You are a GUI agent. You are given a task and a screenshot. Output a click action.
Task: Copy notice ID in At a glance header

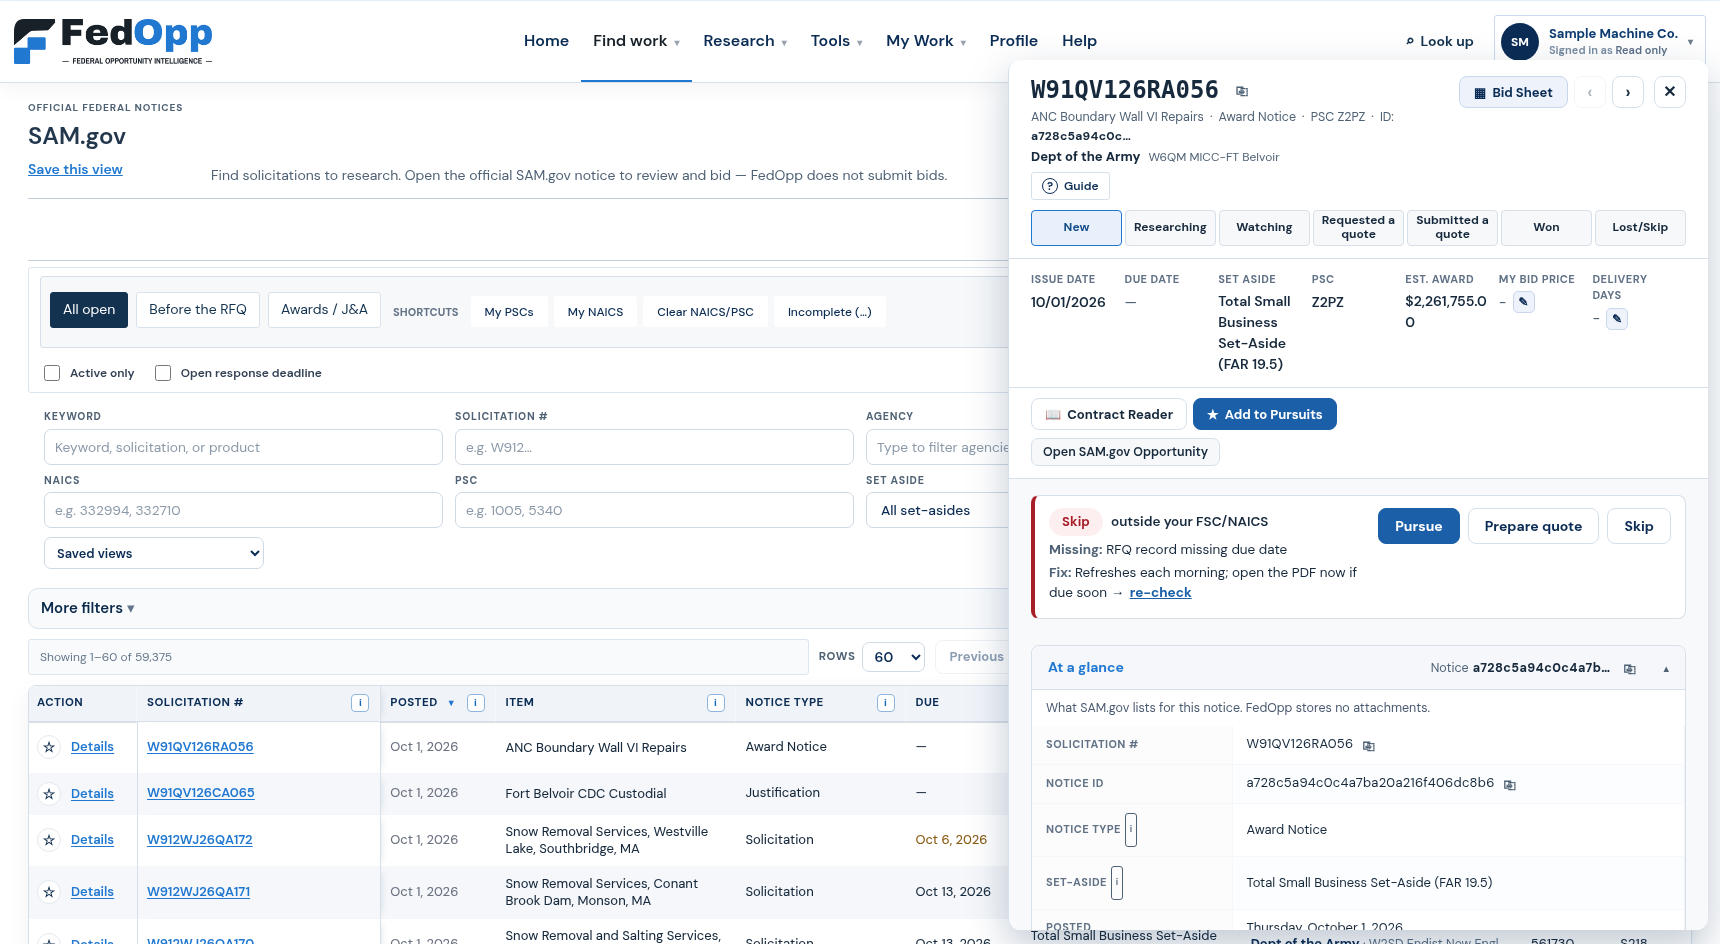(x=1630, y=669)
